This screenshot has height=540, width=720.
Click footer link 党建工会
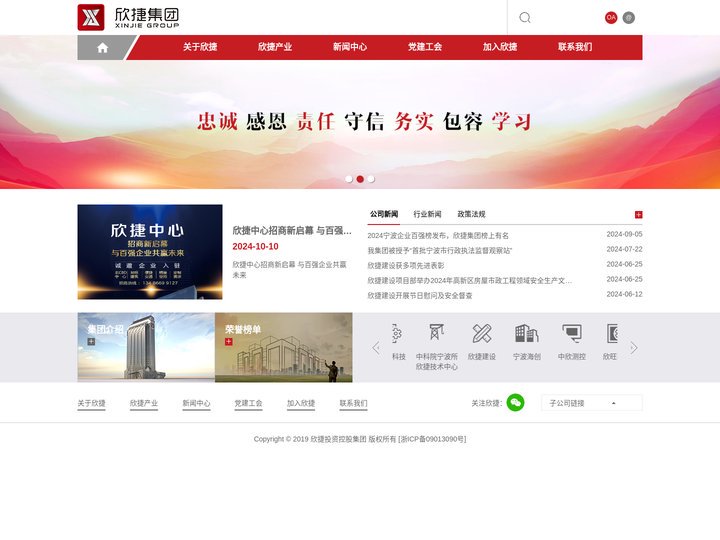click(x=248, y=403)
